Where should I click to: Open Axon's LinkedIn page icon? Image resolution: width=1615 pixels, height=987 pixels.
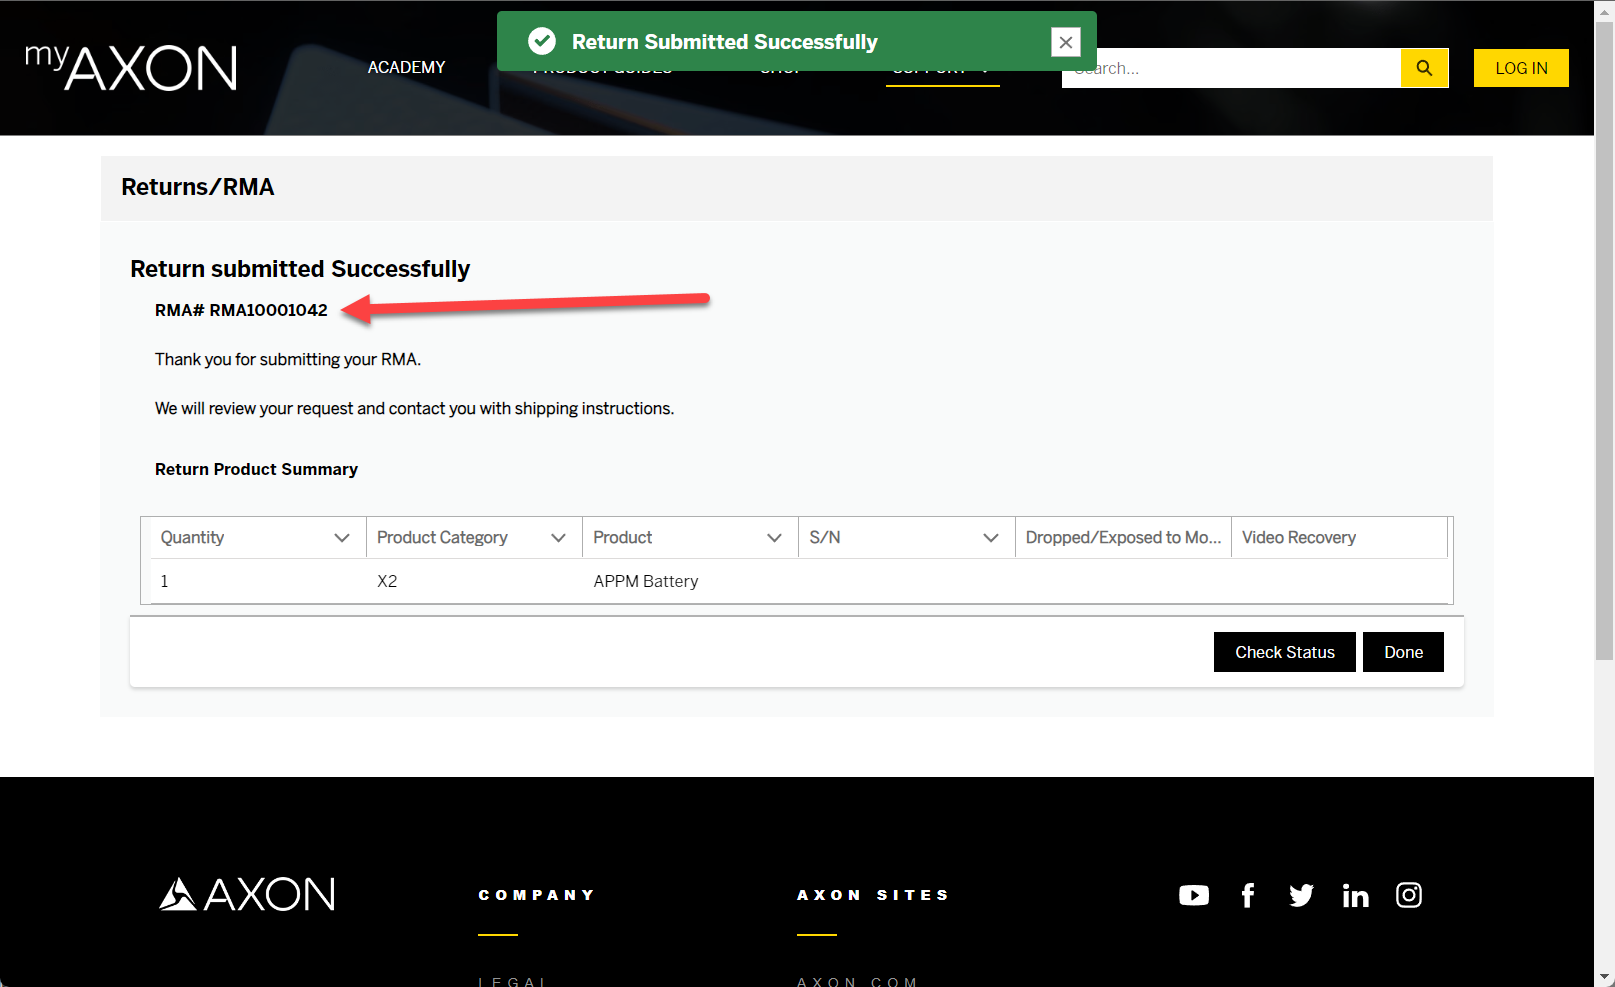1355,895
